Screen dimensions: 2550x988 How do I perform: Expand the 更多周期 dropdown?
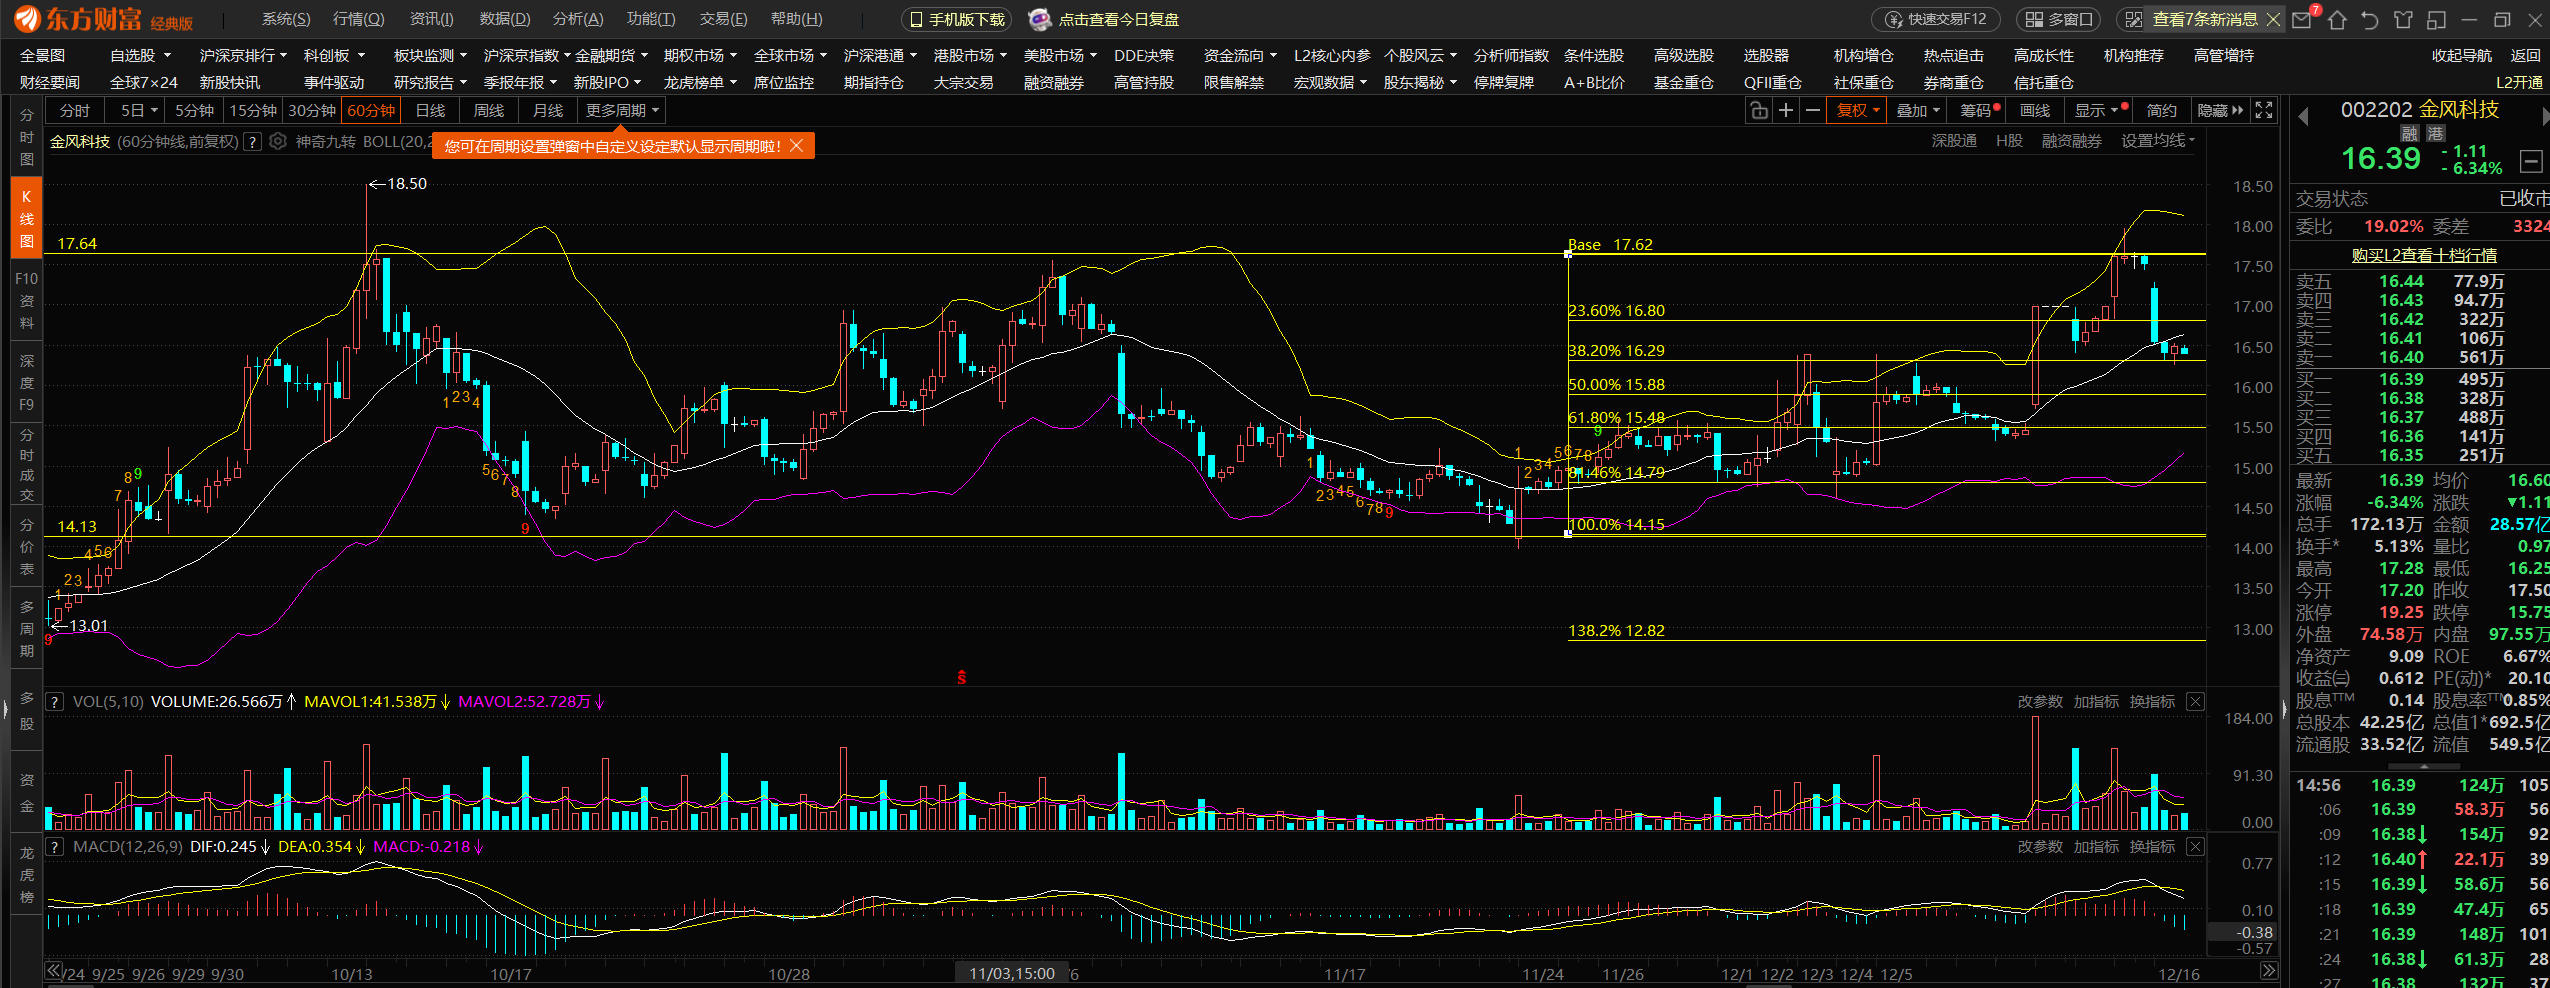[x=622, y=110]
